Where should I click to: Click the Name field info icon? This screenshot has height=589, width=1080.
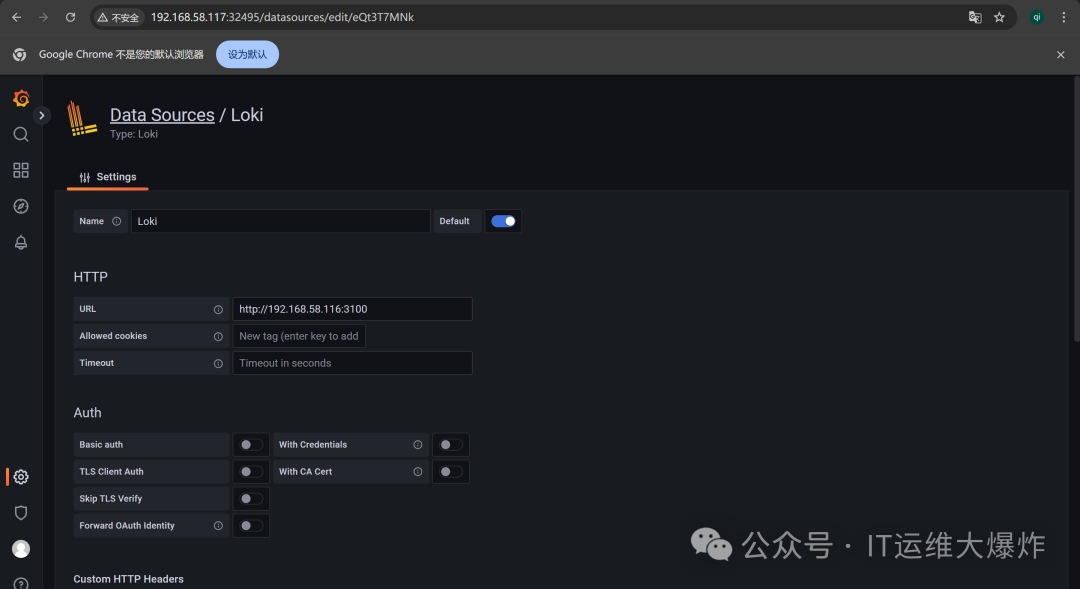click(x=116, y=221)
